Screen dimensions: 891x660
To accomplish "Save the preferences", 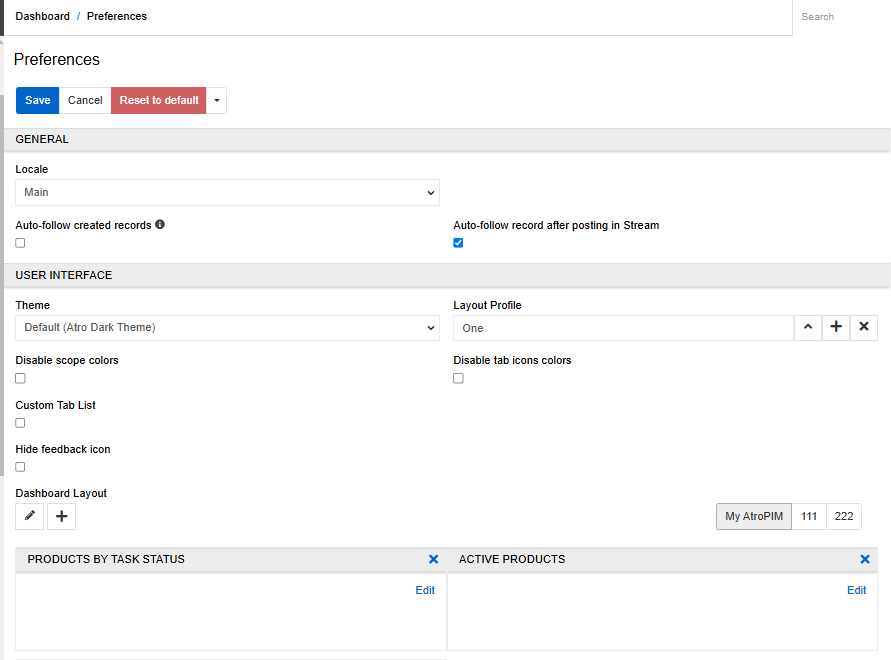I will 38,101.
